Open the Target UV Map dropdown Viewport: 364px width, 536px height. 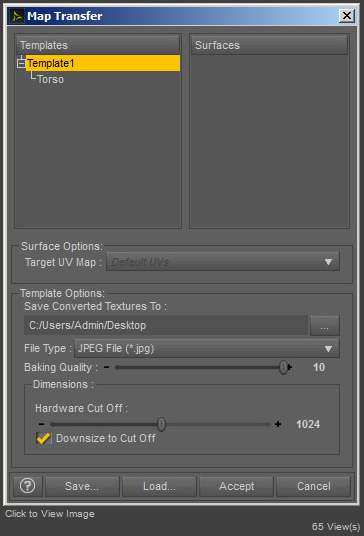coord(223,262)
